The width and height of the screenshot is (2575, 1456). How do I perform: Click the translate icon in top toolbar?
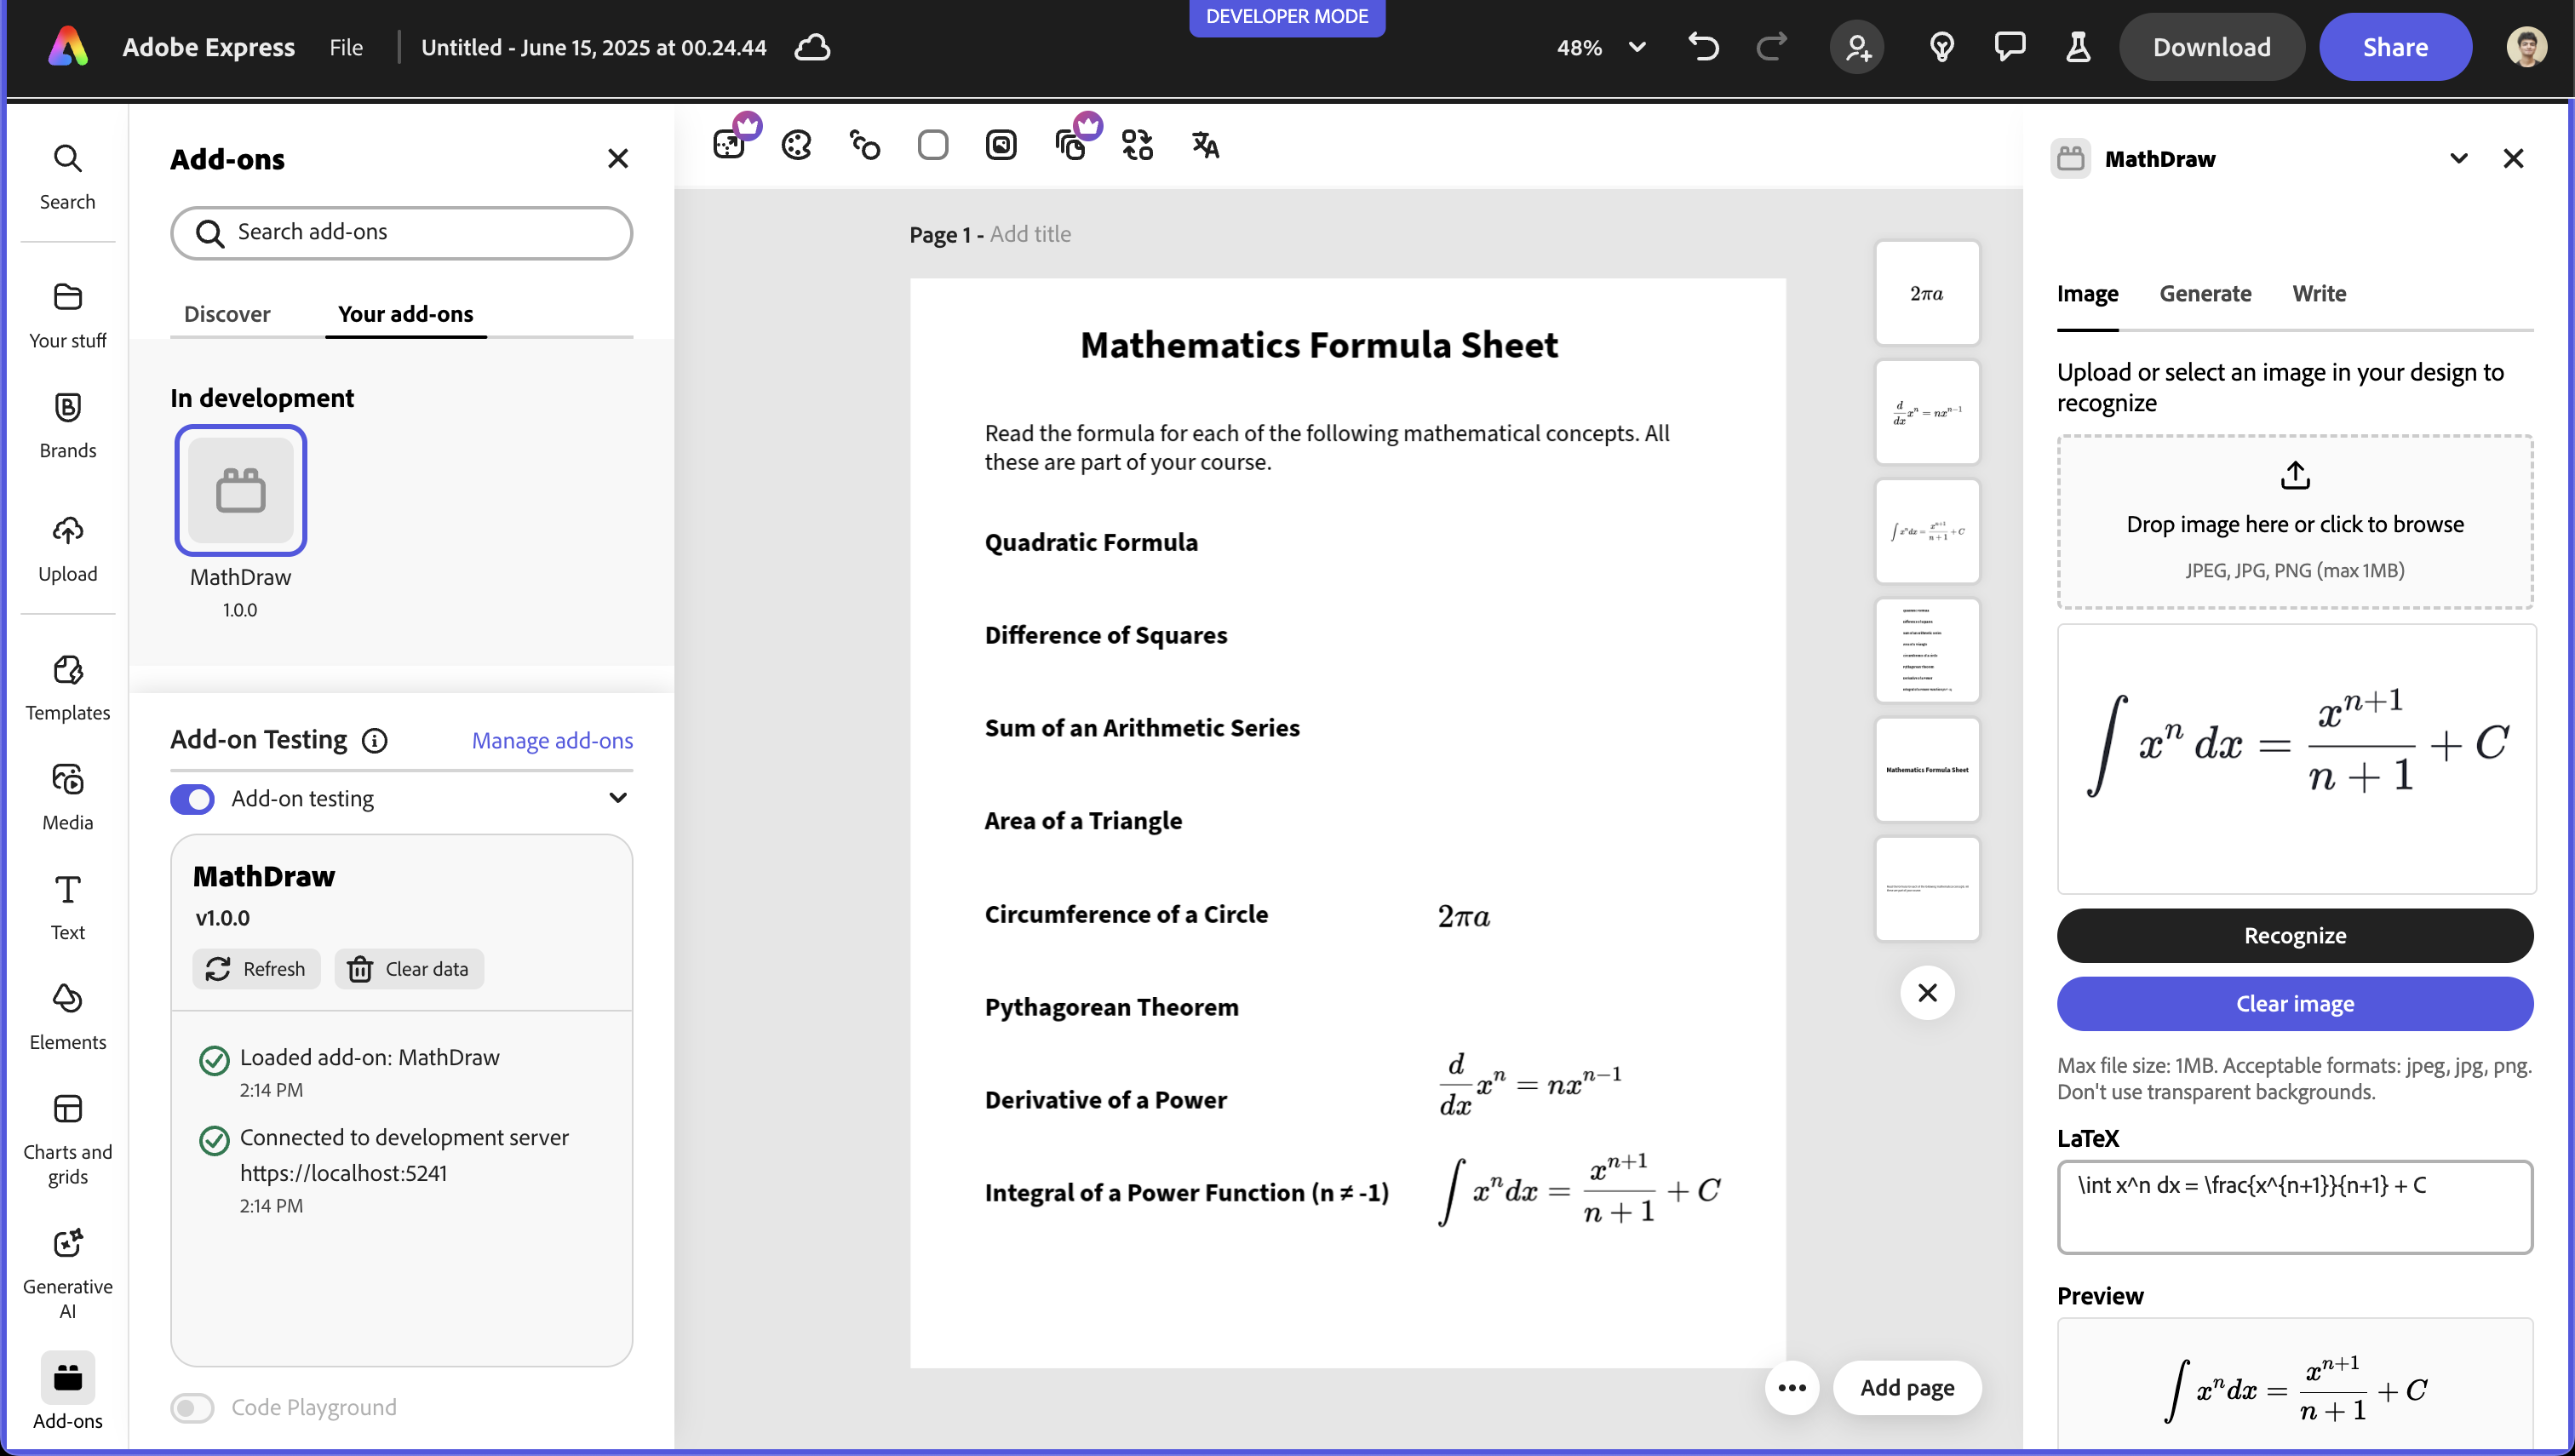1205,145
